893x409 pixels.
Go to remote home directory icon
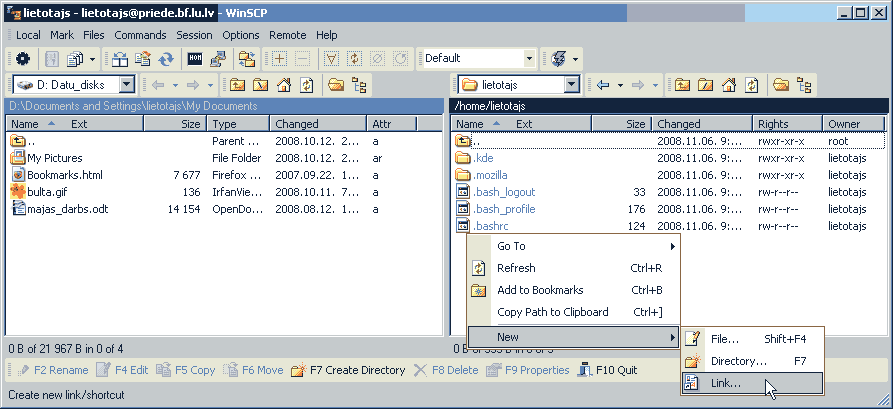coord(729,85)
